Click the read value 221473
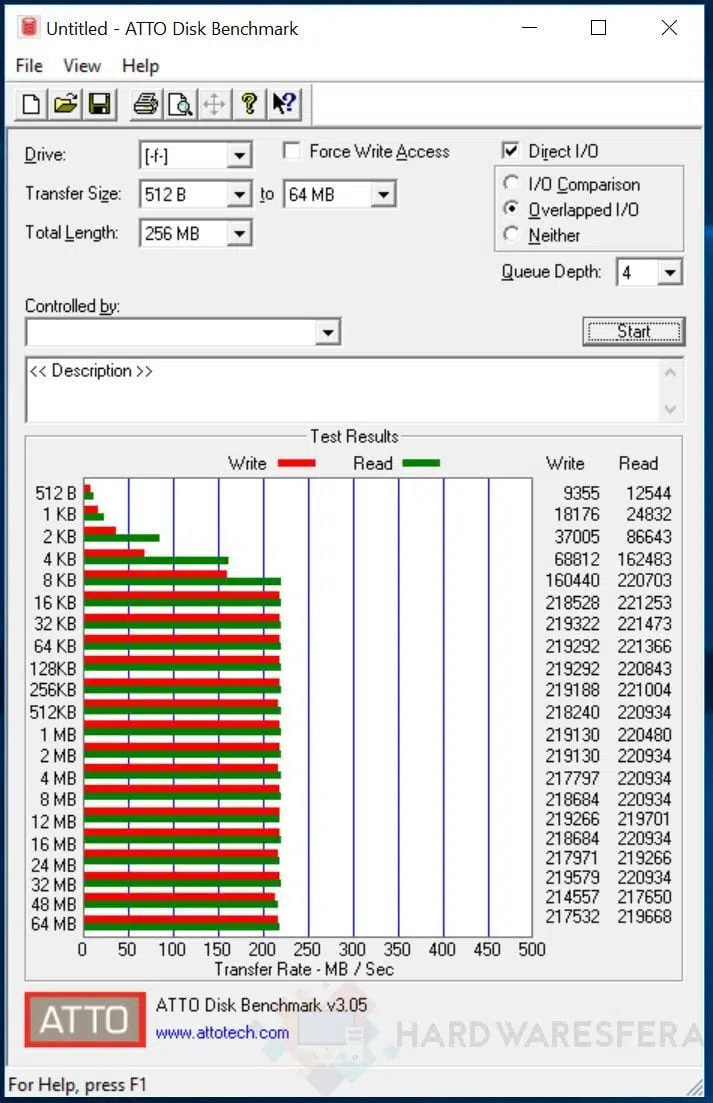713x1103 pixels. 644,624
